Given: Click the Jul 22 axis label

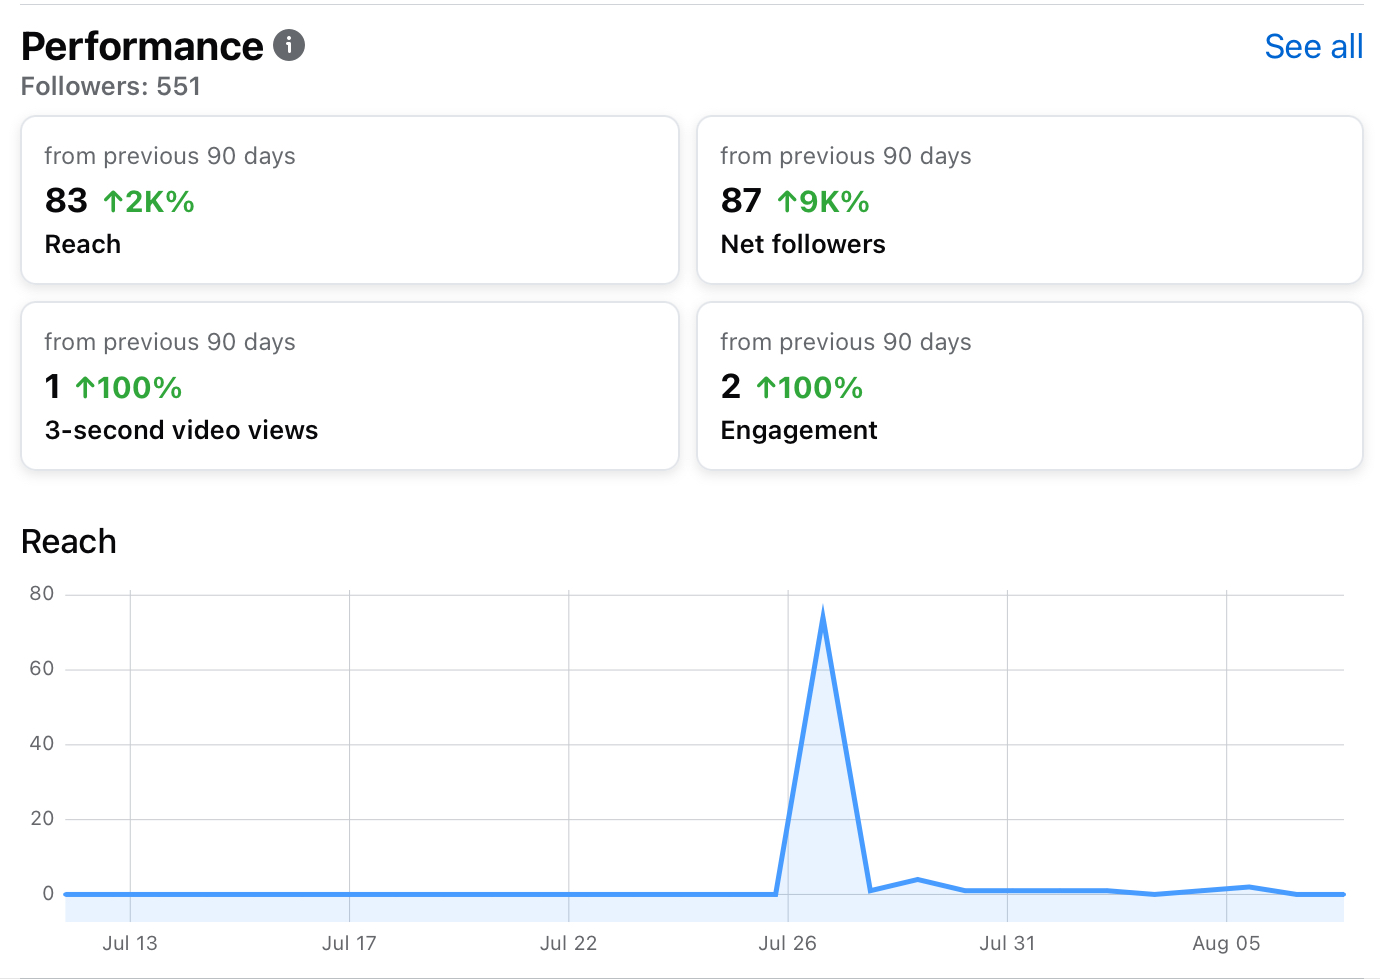Looking at the screenshot, I should click(x=568, y=943).
